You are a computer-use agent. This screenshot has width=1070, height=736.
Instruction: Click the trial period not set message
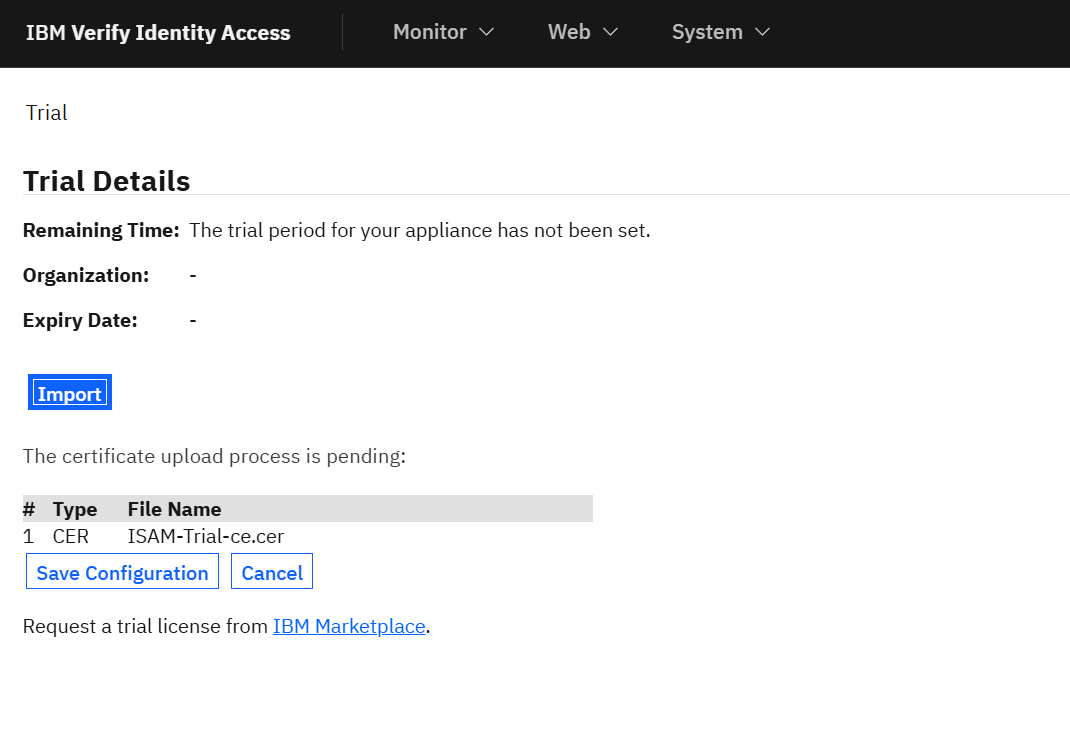(420, 231)
